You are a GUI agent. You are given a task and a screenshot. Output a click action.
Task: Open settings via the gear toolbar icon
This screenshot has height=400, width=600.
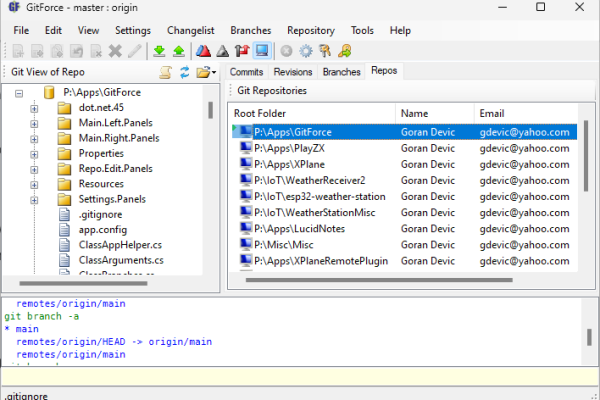click(x=306, y=51)
